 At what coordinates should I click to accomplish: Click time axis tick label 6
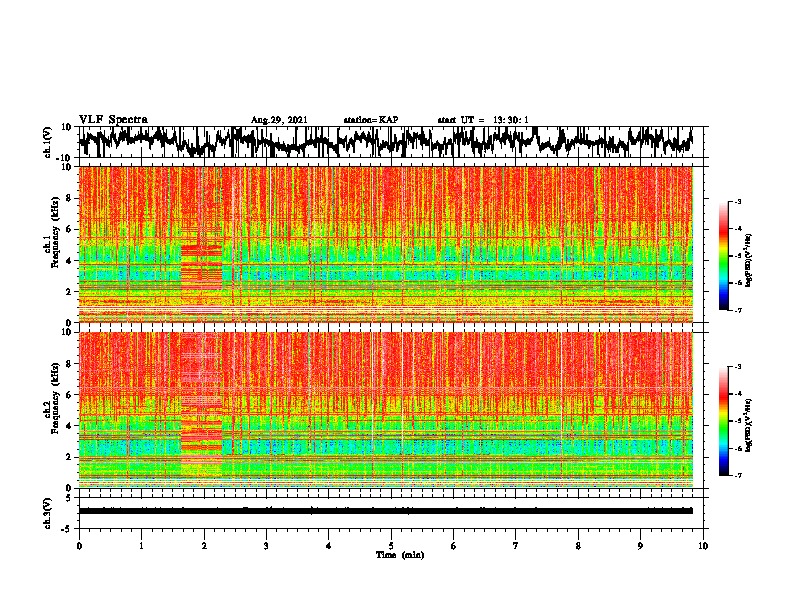point(454,546)
